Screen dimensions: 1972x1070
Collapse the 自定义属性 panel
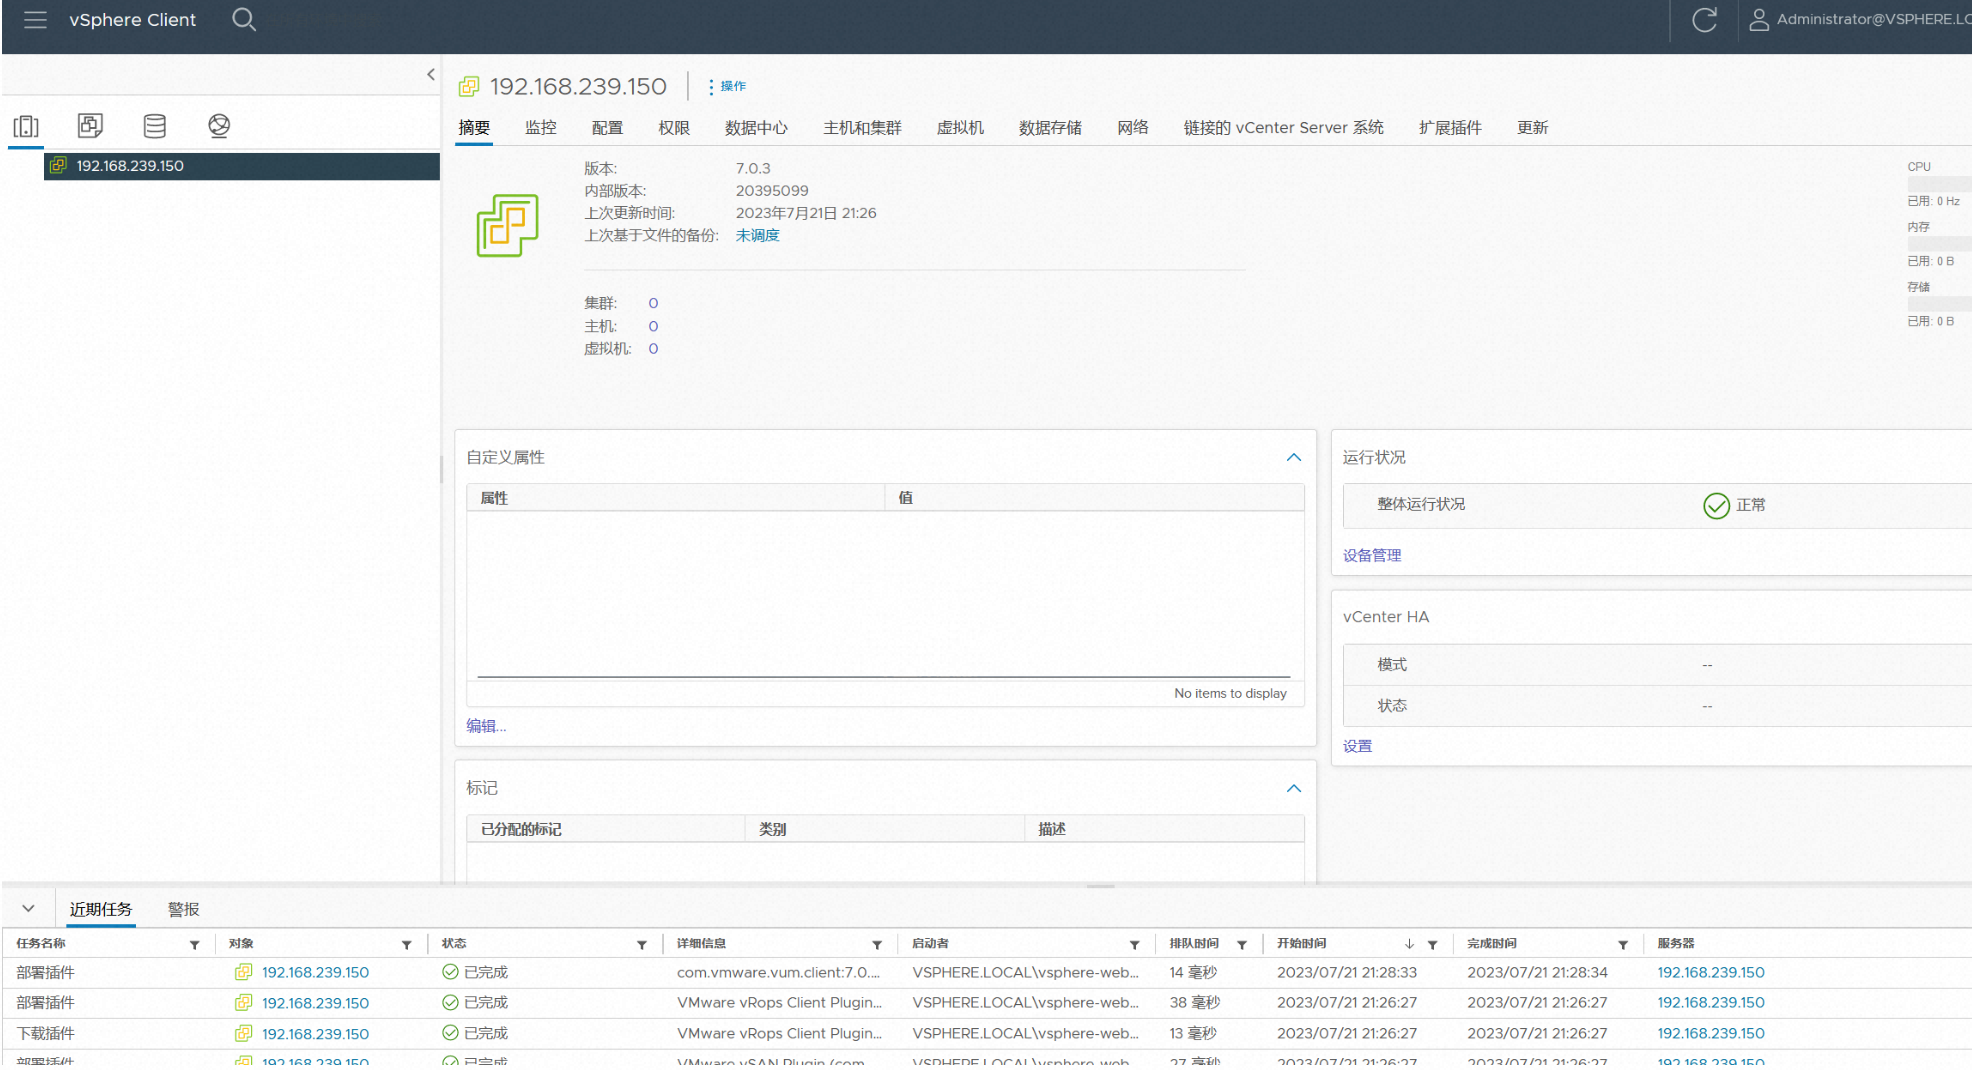[x=1294, y=457]
